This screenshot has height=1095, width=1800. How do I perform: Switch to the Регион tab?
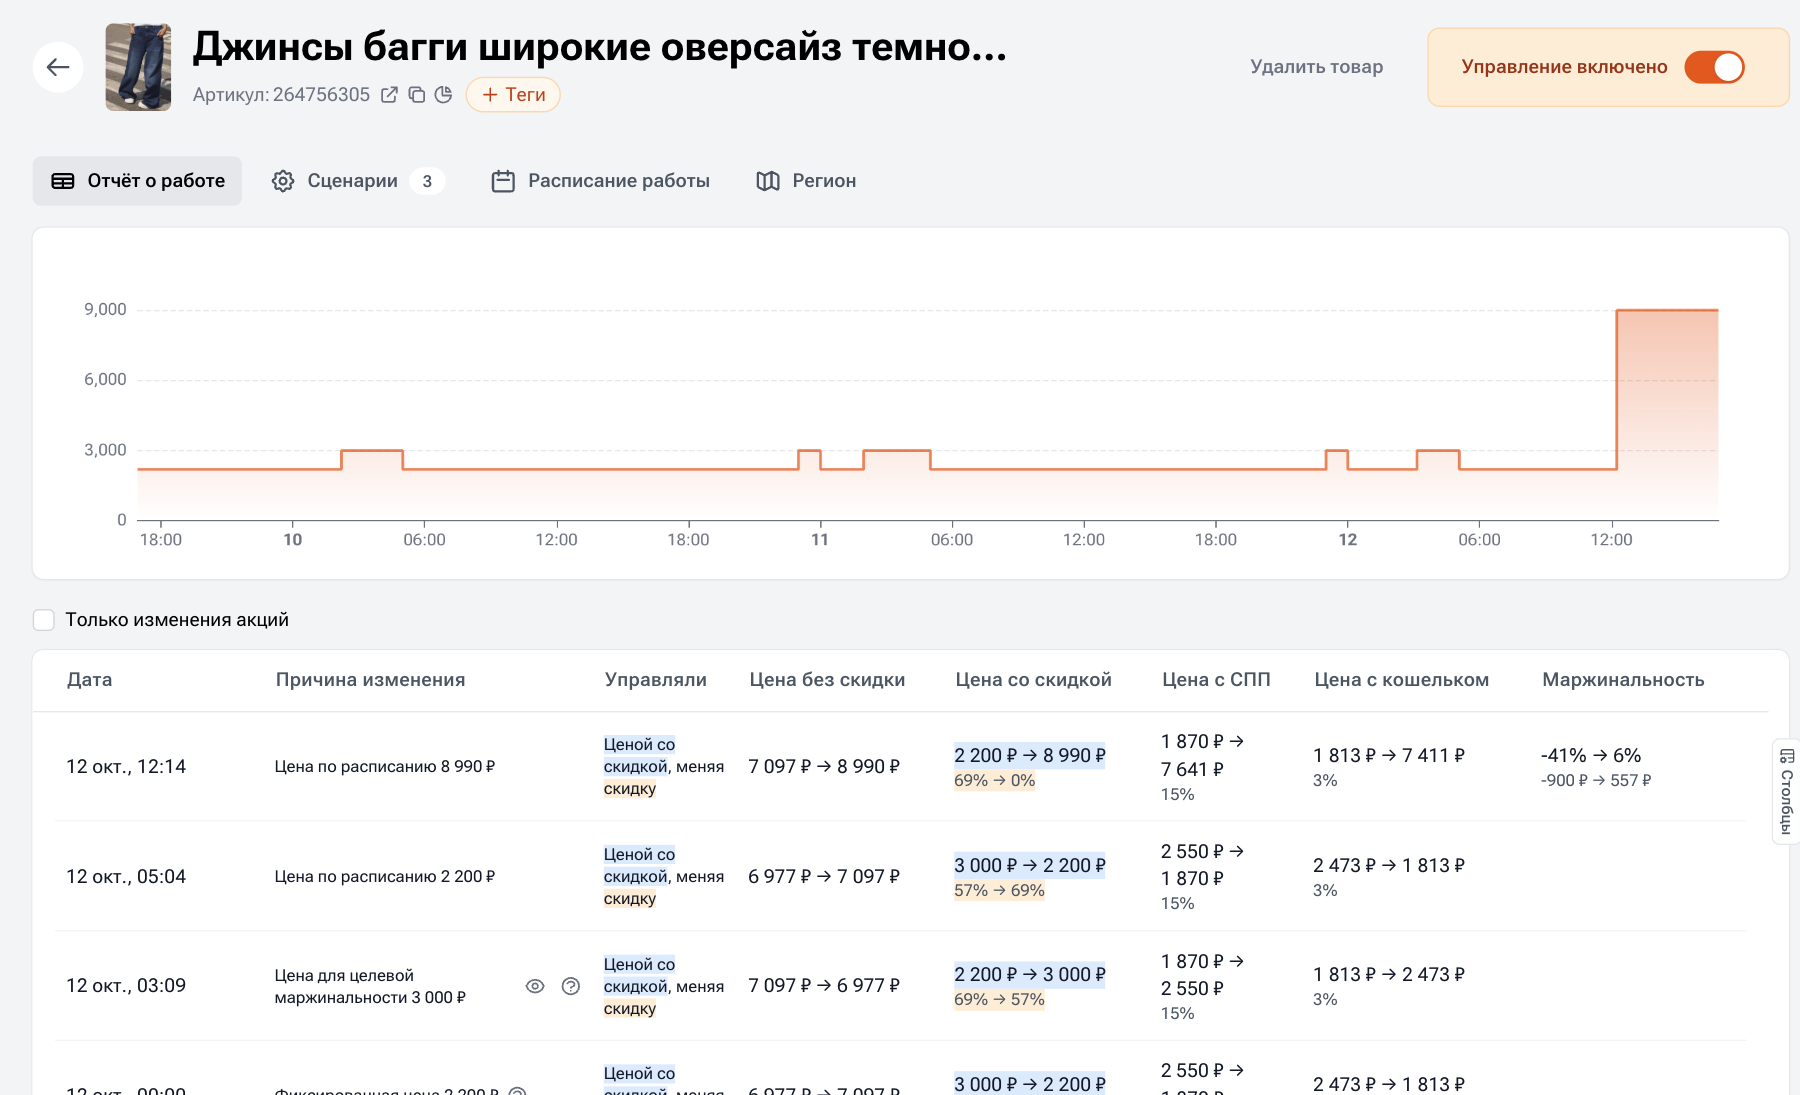coord(806,181)
